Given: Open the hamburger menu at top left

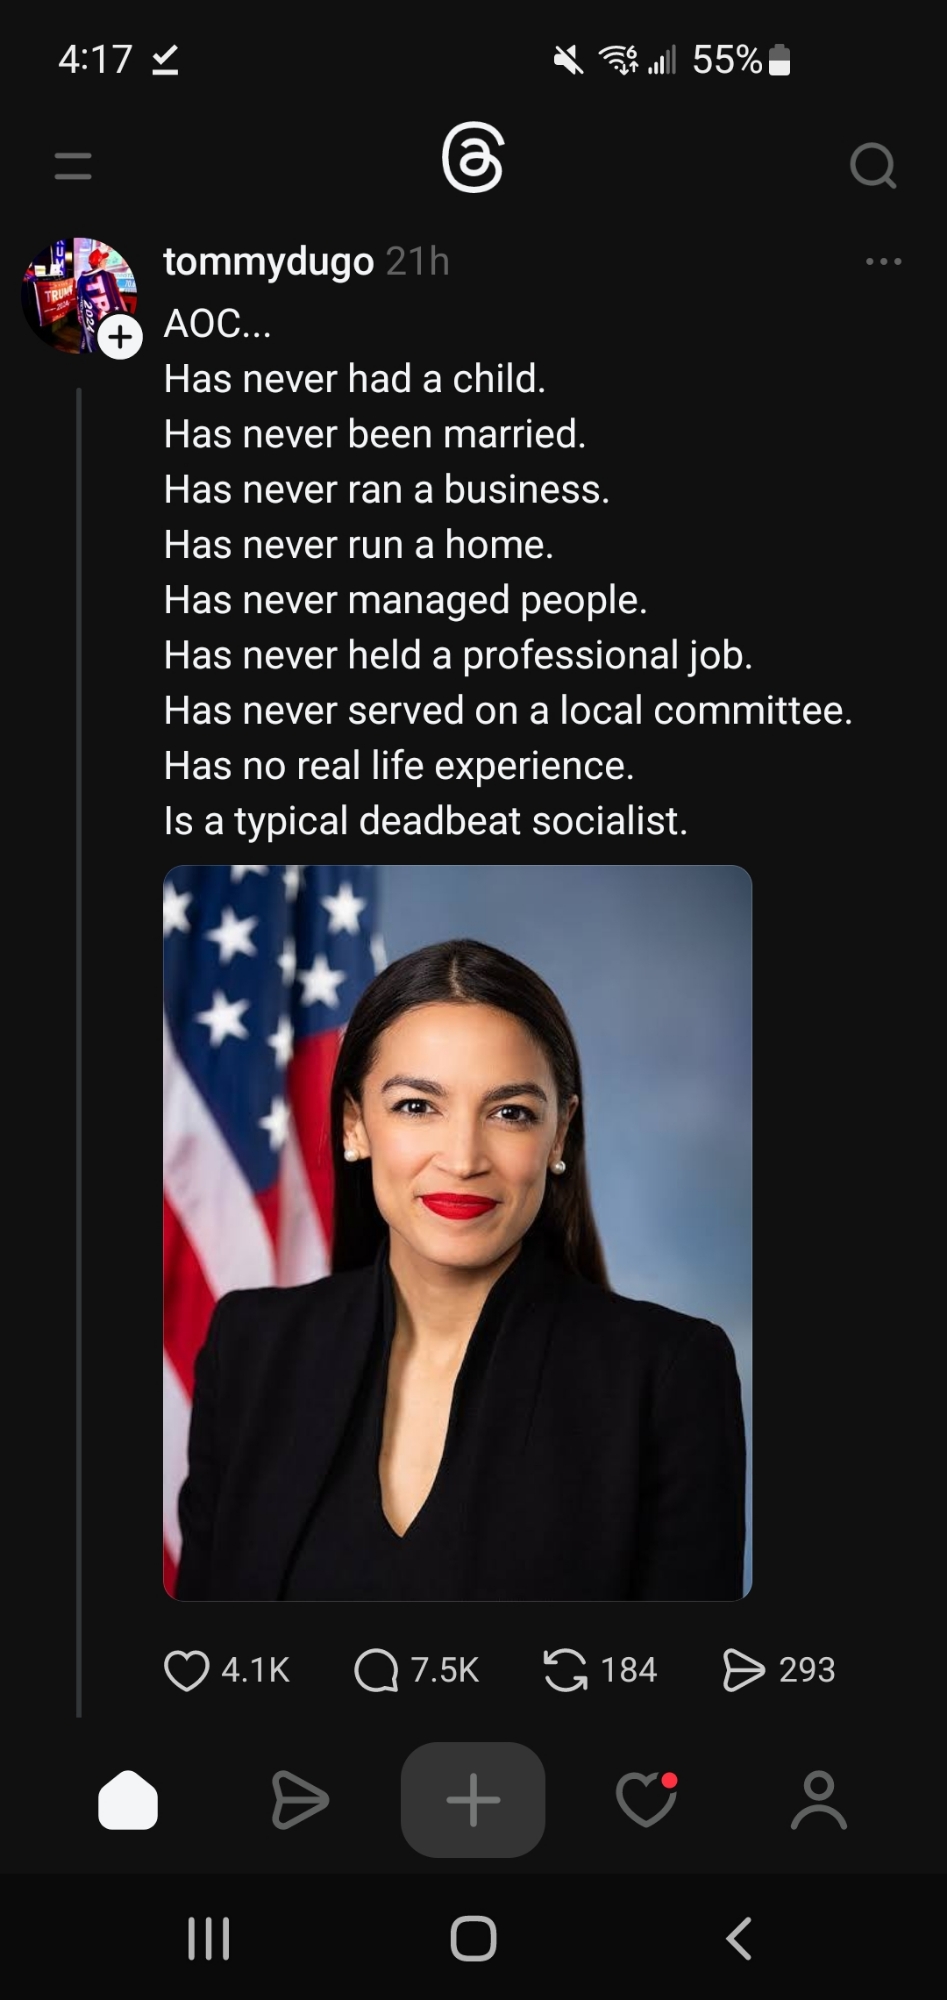Looking at the screenshot, I should [x=73, y=166].
